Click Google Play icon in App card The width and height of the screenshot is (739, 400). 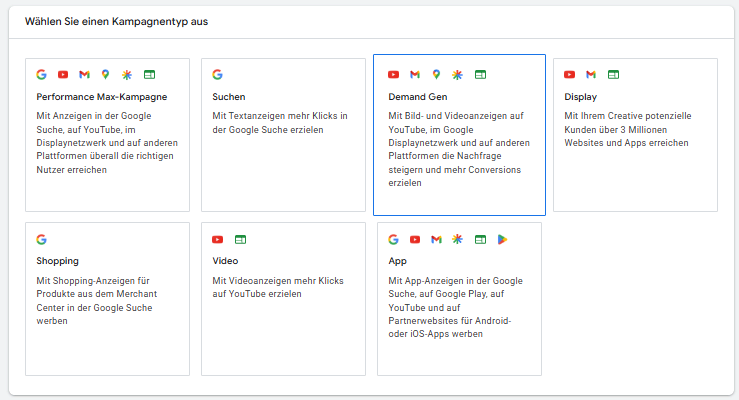pyautogui.click(x=502, y=239)
